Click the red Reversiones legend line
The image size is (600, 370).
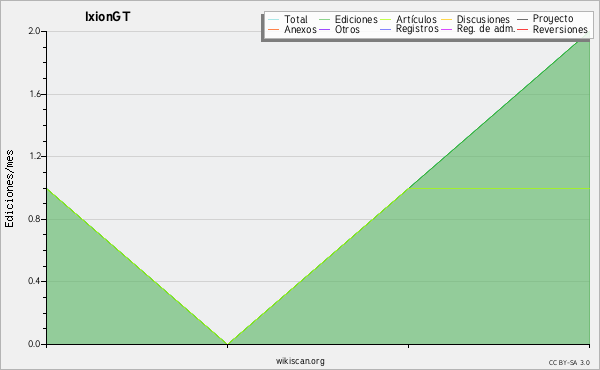click(x=522, y=29)
